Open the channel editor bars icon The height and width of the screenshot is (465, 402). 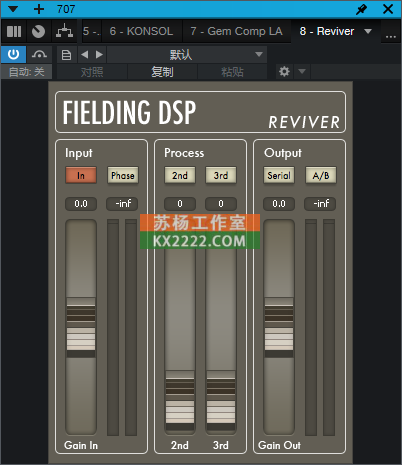[x=14, y=32]
